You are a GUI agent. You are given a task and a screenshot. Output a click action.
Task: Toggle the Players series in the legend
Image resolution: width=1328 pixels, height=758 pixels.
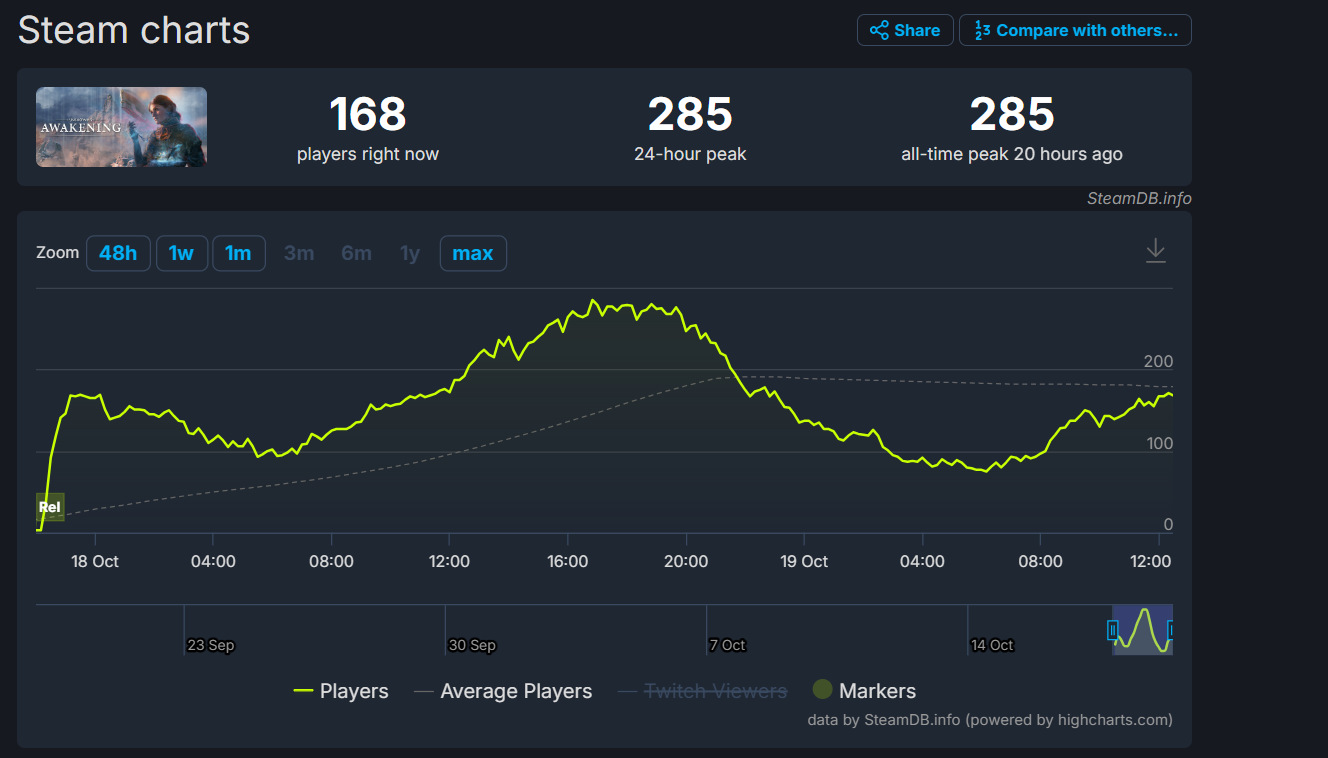pos(341,691)
